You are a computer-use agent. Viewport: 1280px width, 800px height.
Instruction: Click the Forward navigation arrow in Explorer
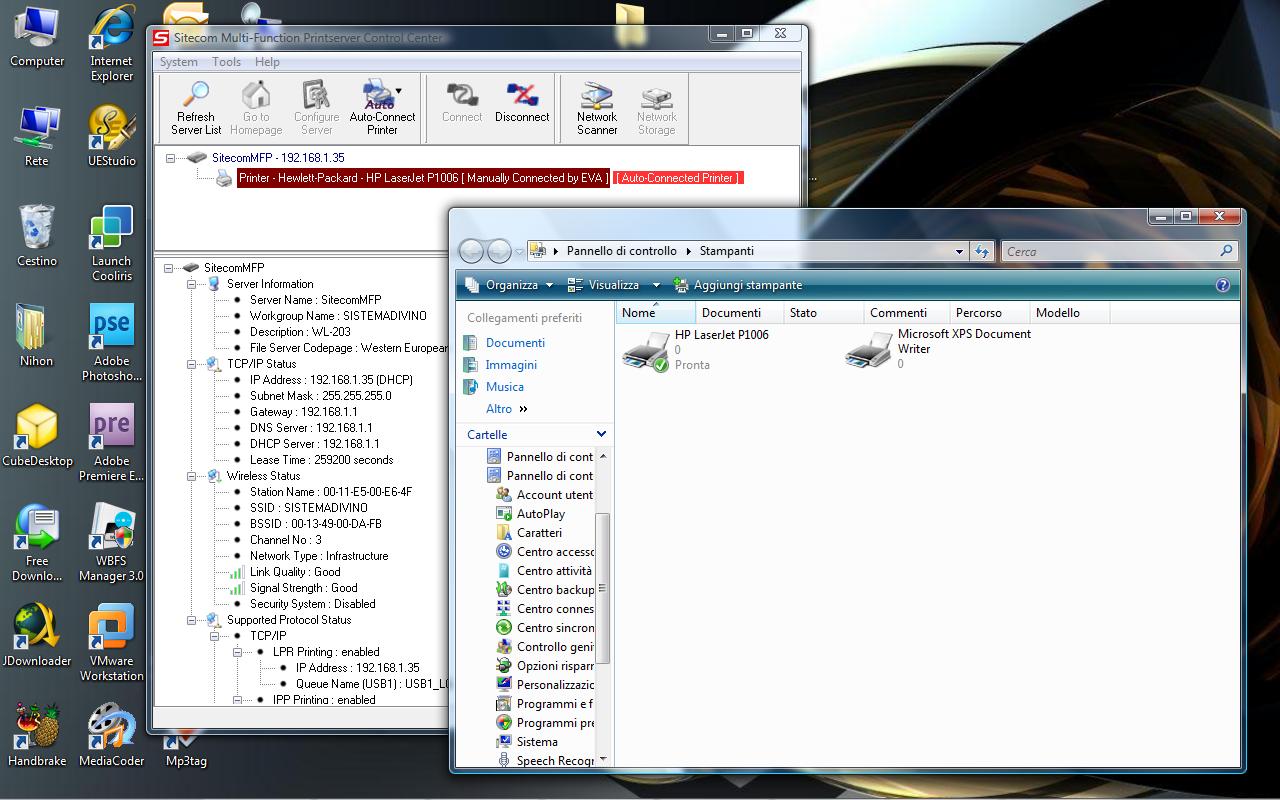click(x=499, y=251)
